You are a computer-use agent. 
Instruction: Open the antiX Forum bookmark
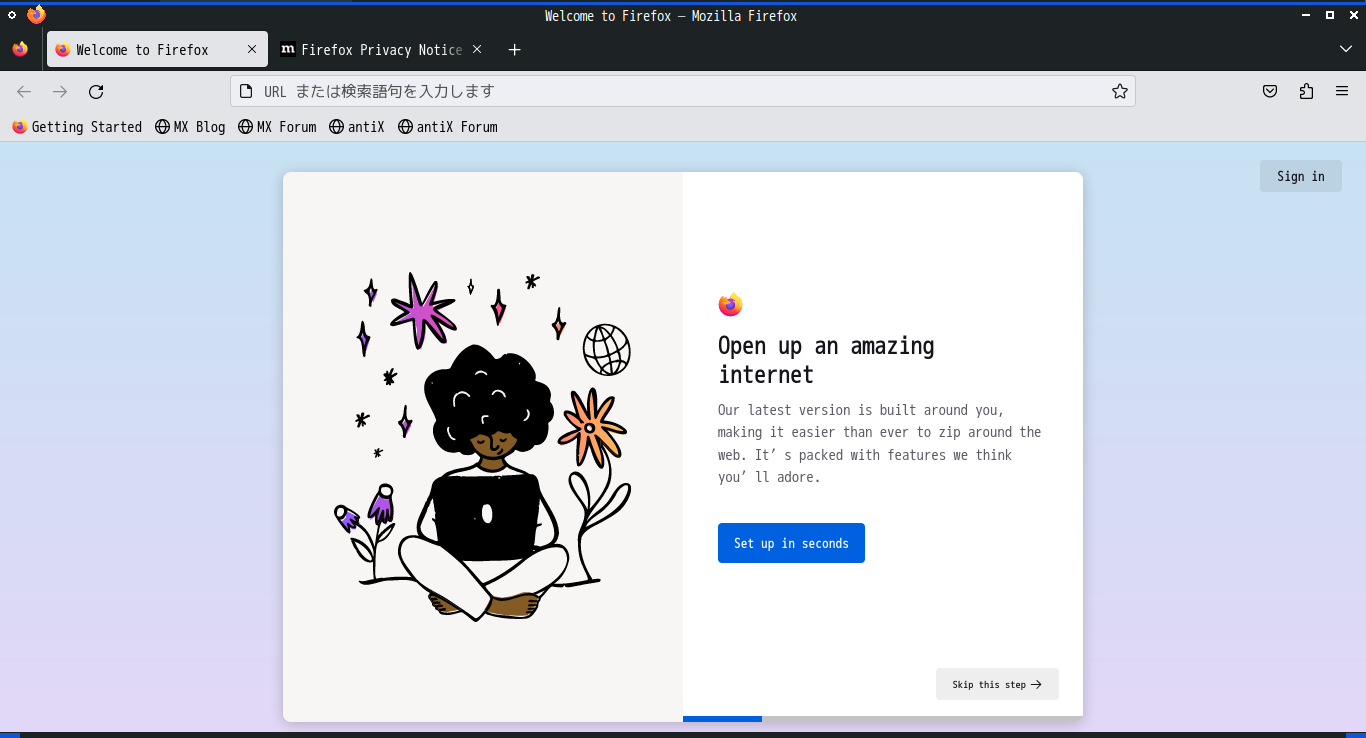click(x=447, y=127)
